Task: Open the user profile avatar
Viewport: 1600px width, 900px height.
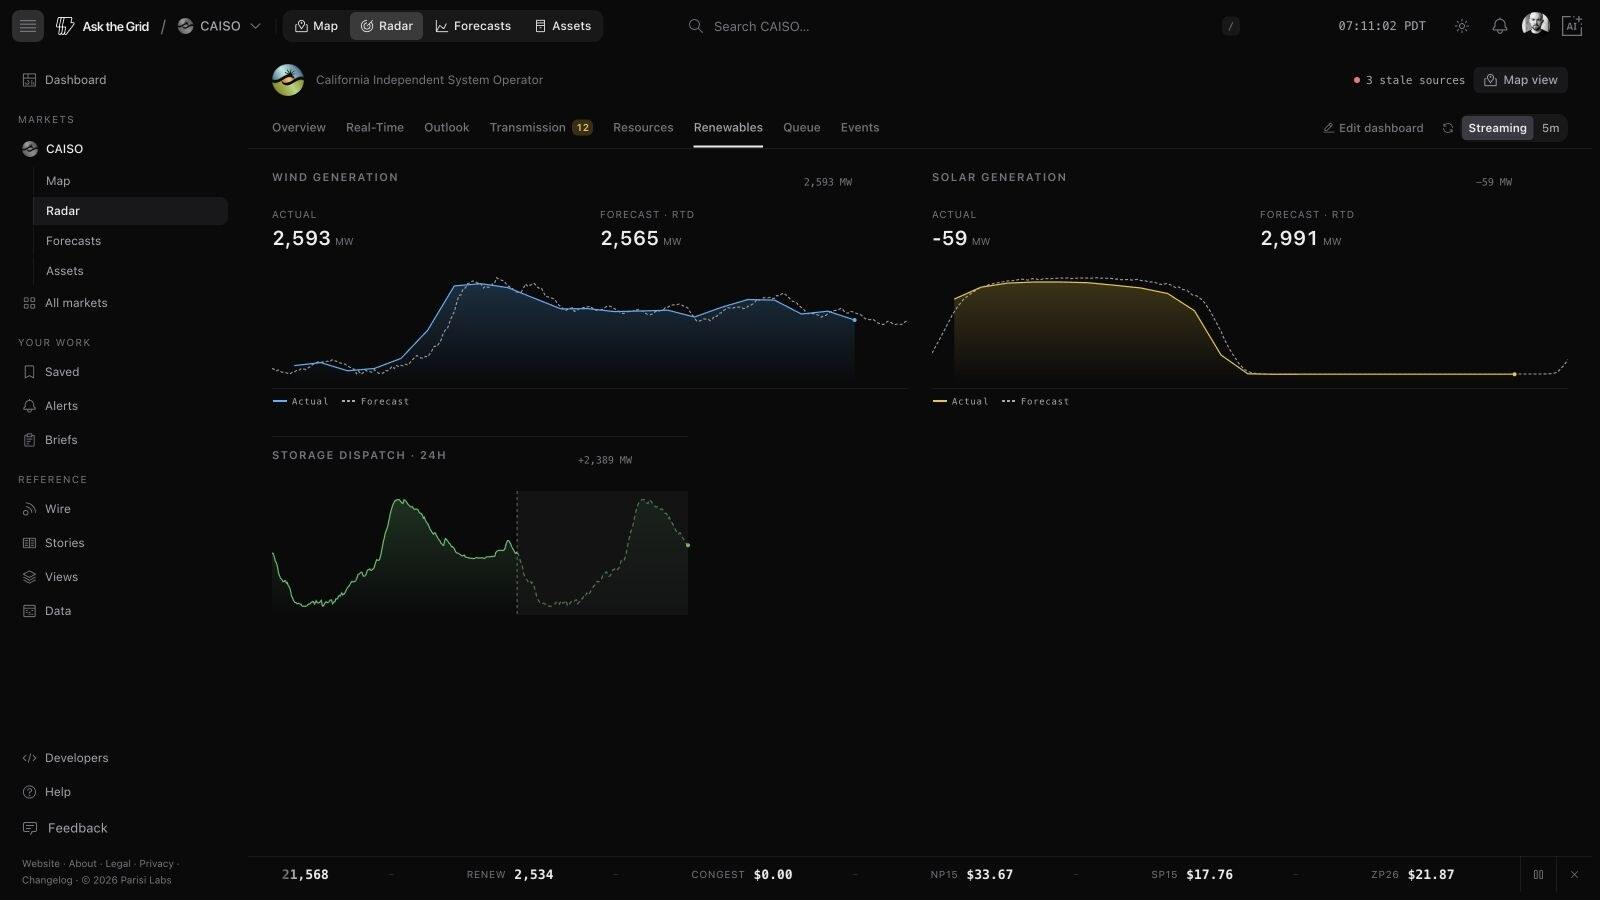Action: click(1535, 25)
